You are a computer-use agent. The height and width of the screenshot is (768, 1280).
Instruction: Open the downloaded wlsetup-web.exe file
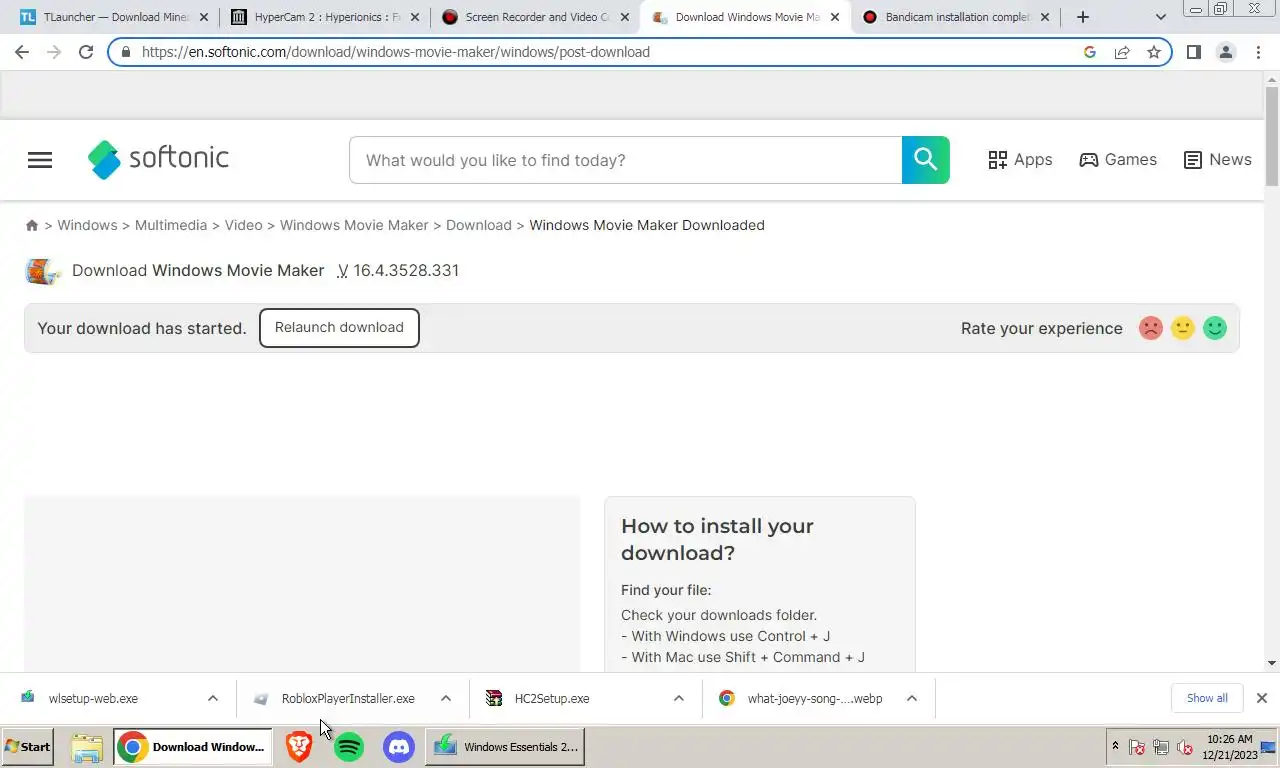click(x=93, y=698)
